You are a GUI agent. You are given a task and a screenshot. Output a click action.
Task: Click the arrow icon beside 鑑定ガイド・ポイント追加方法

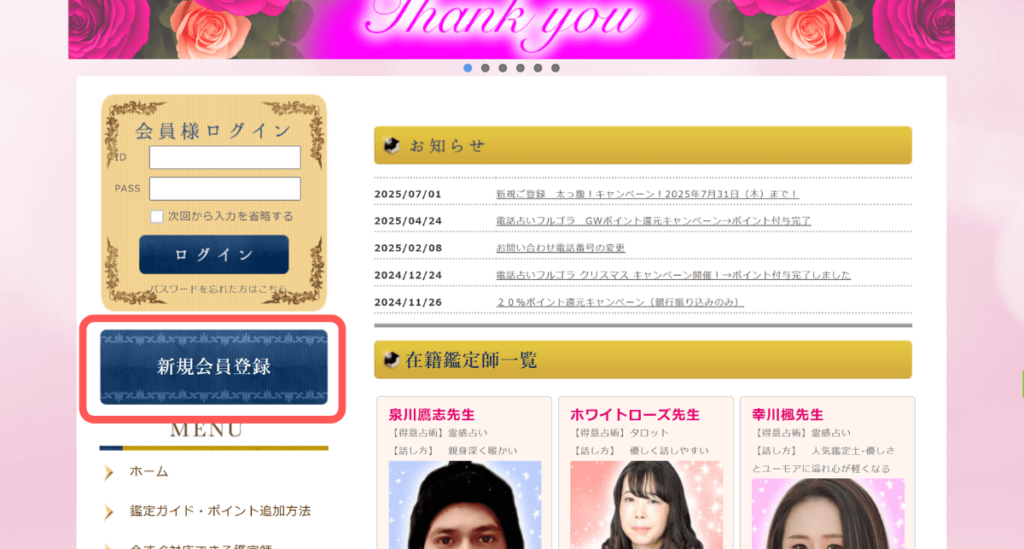(x=109, y=512)
